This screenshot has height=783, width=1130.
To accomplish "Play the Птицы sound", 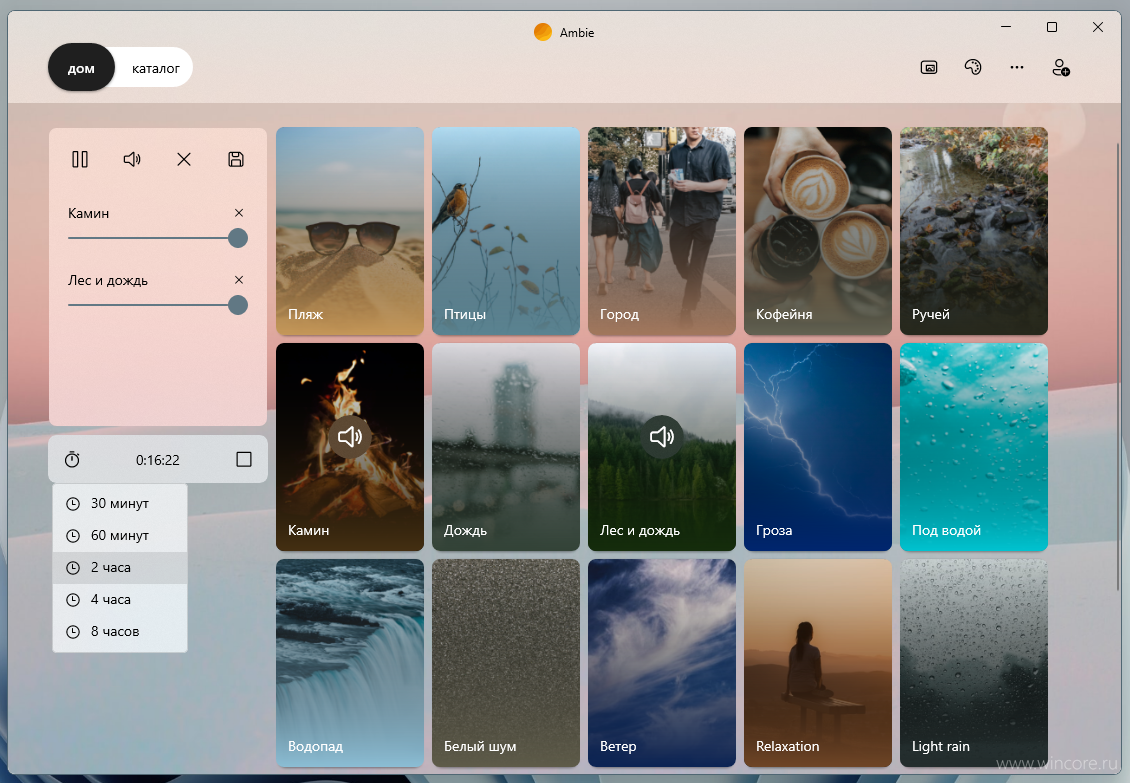I will pyautogui.click(x=506, y=231).
